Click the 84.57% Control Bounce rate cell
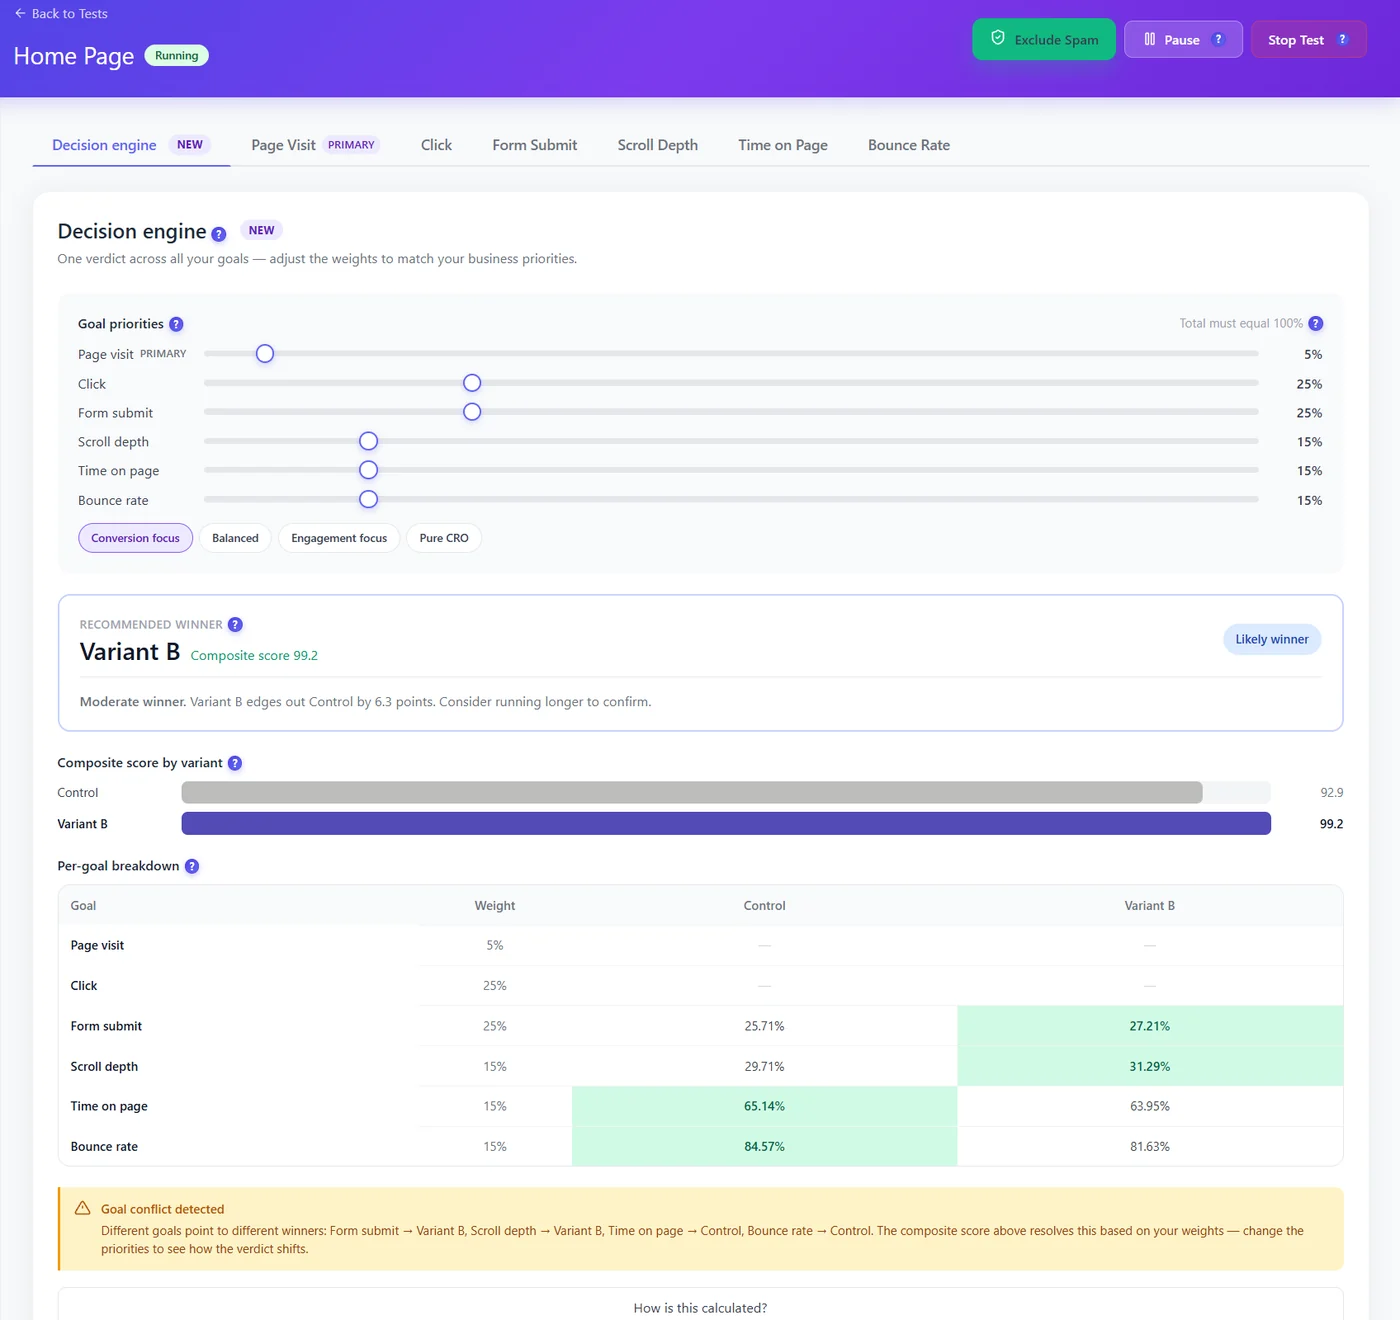The image size is (1400, 1320). point(764,1146)
